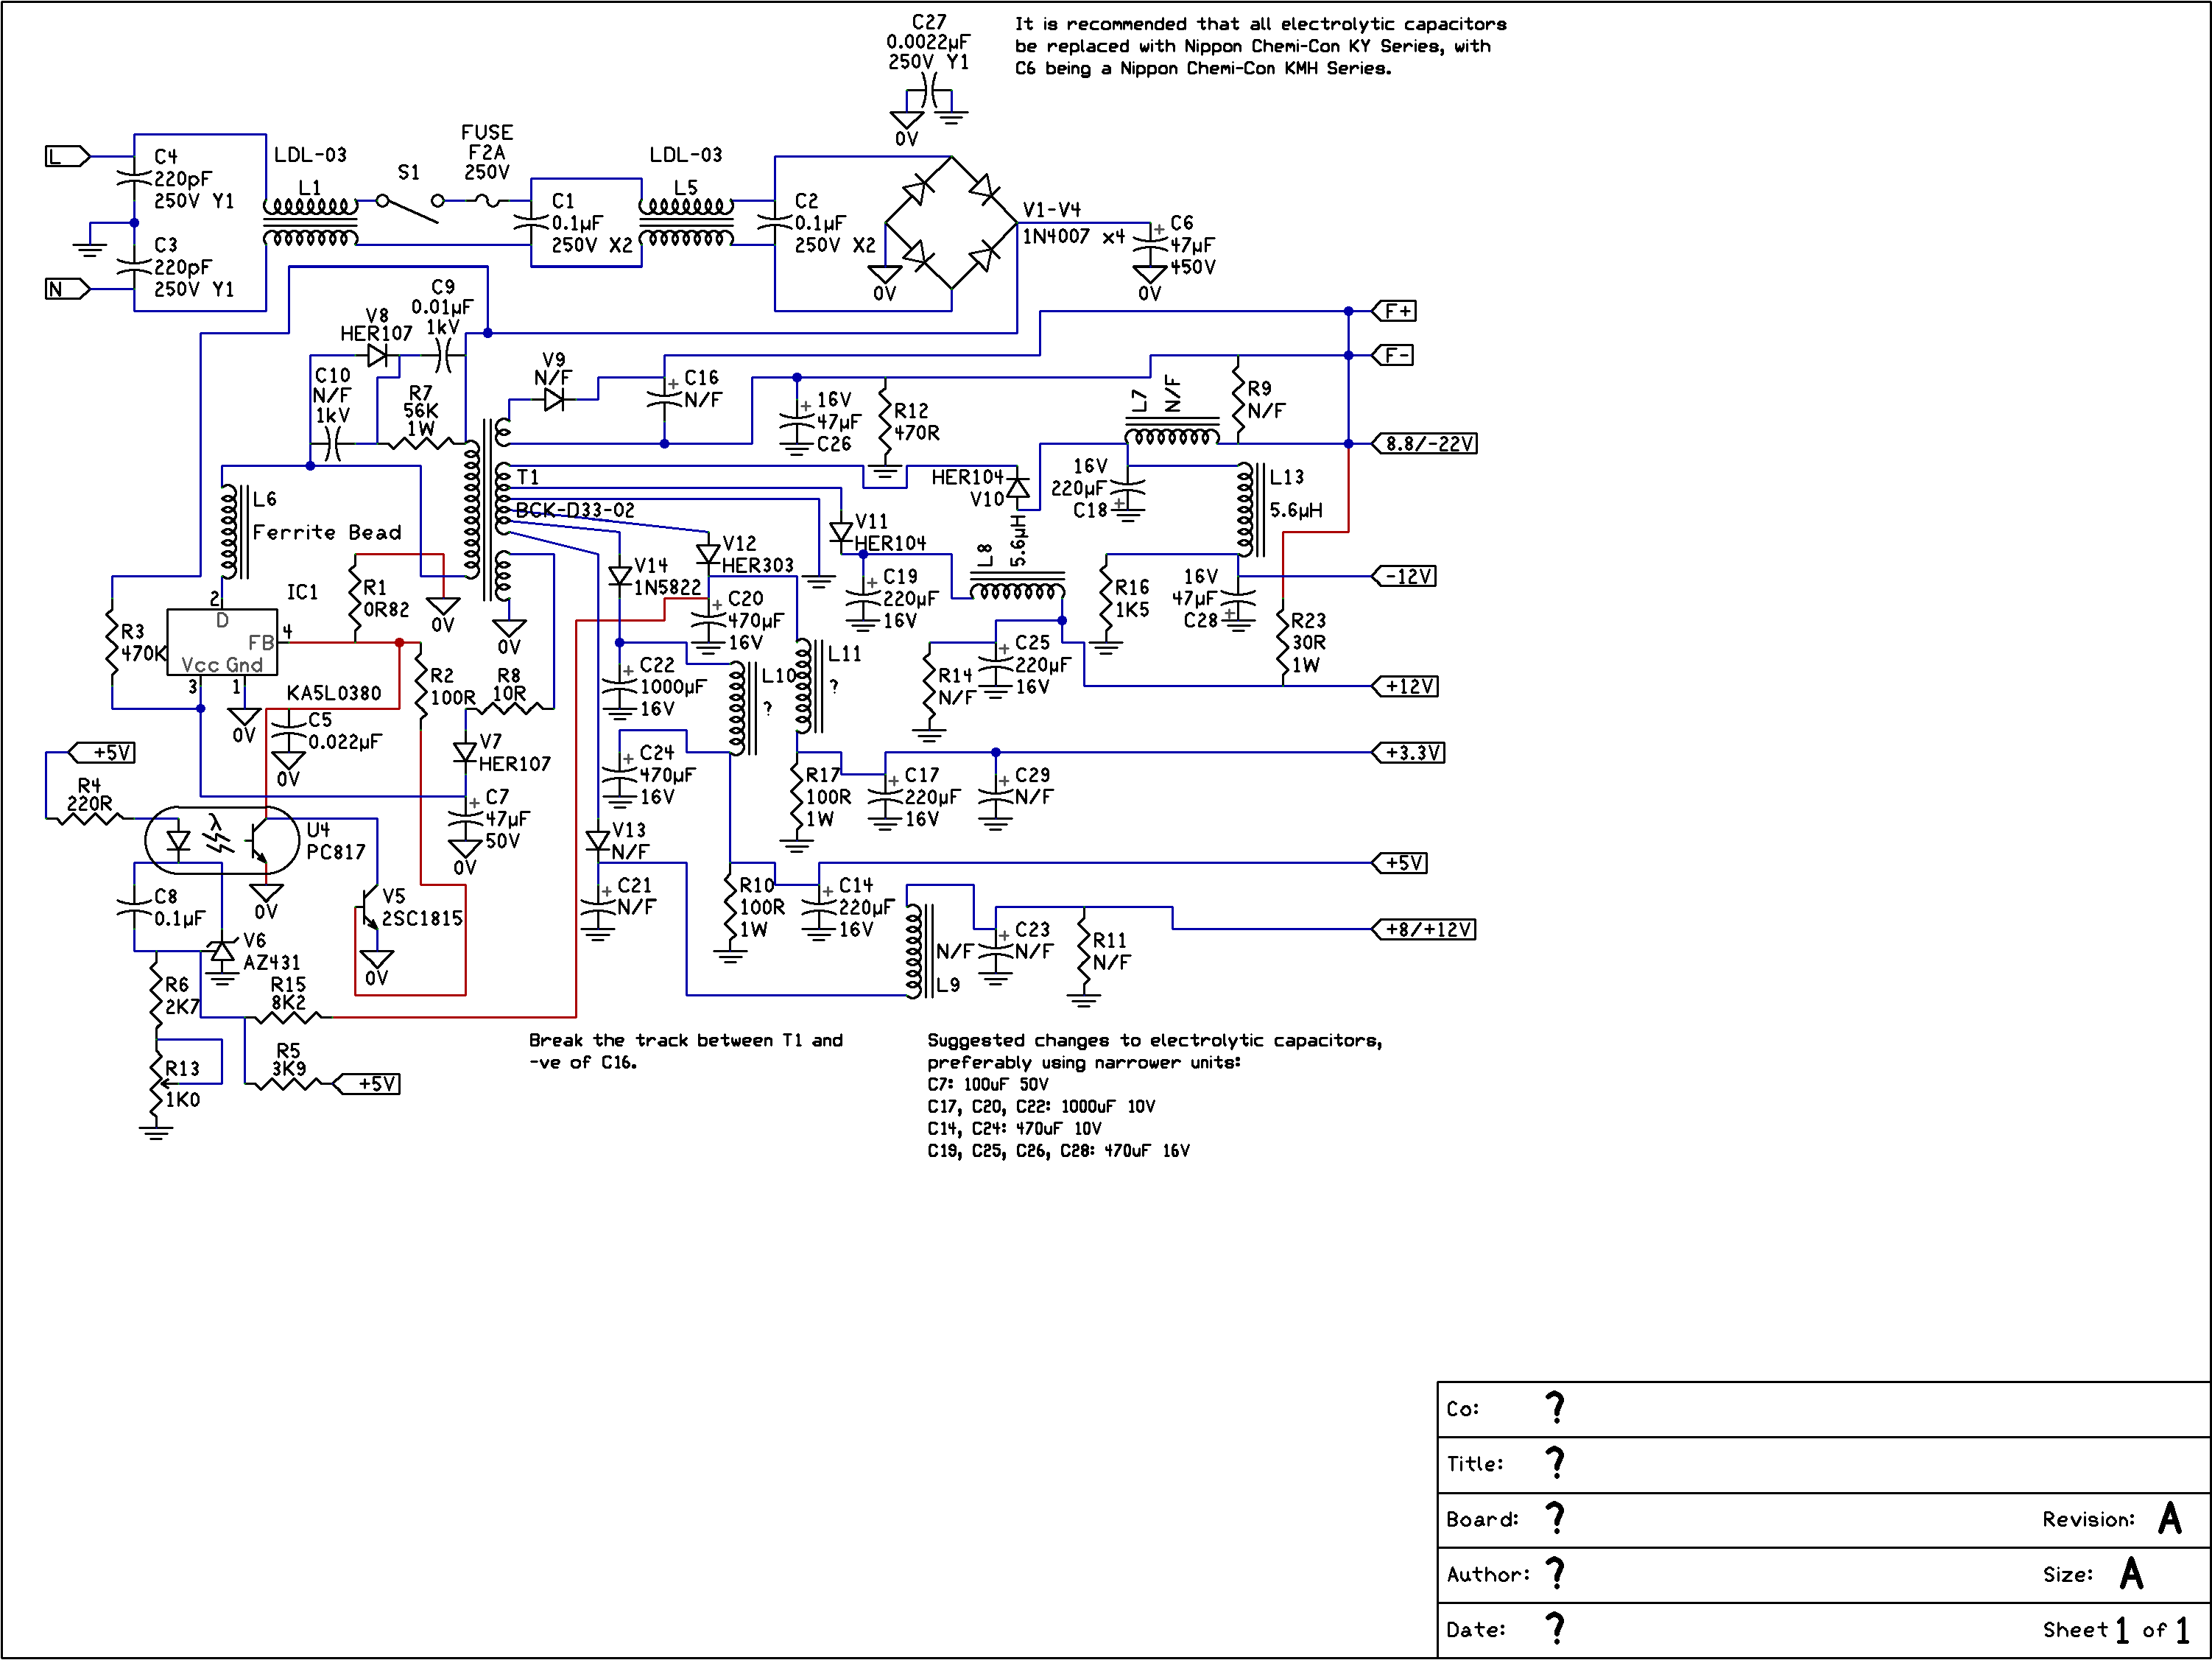Click the +8/+12V output connector

[x=1425, y=929]
